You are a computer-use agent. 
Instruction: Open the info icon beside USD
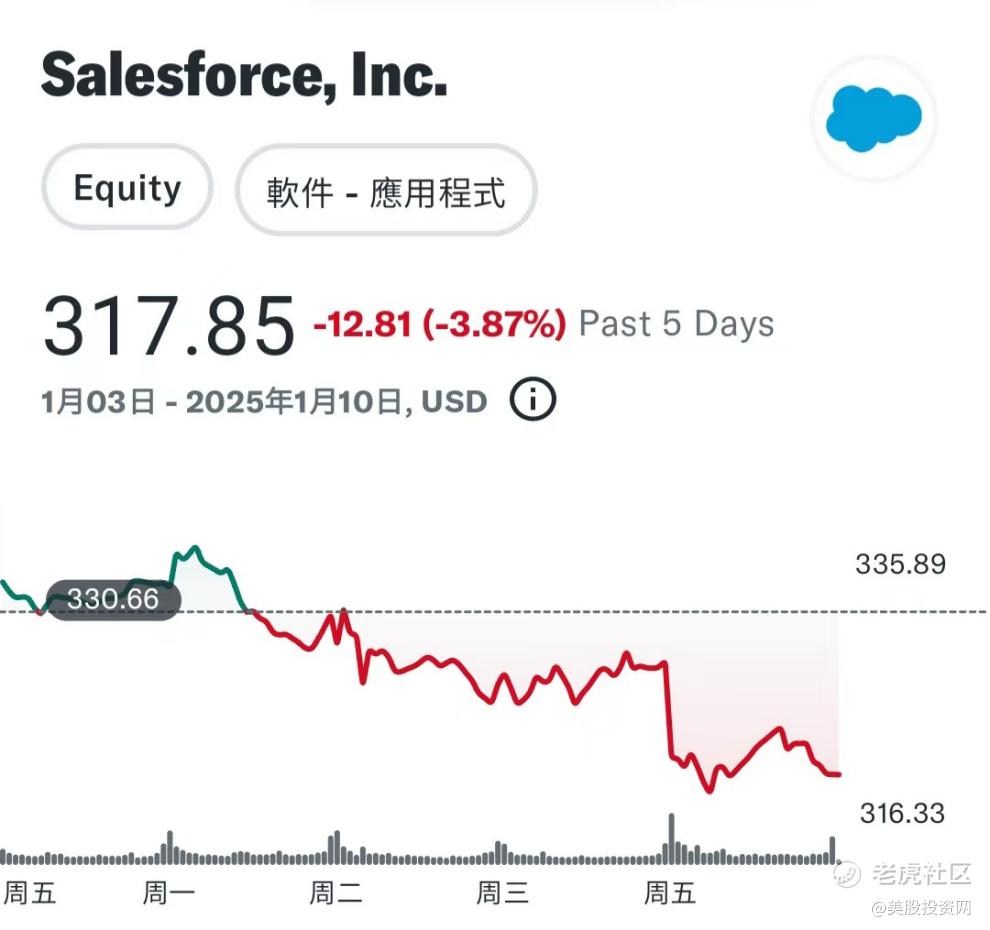click(532, 401)
